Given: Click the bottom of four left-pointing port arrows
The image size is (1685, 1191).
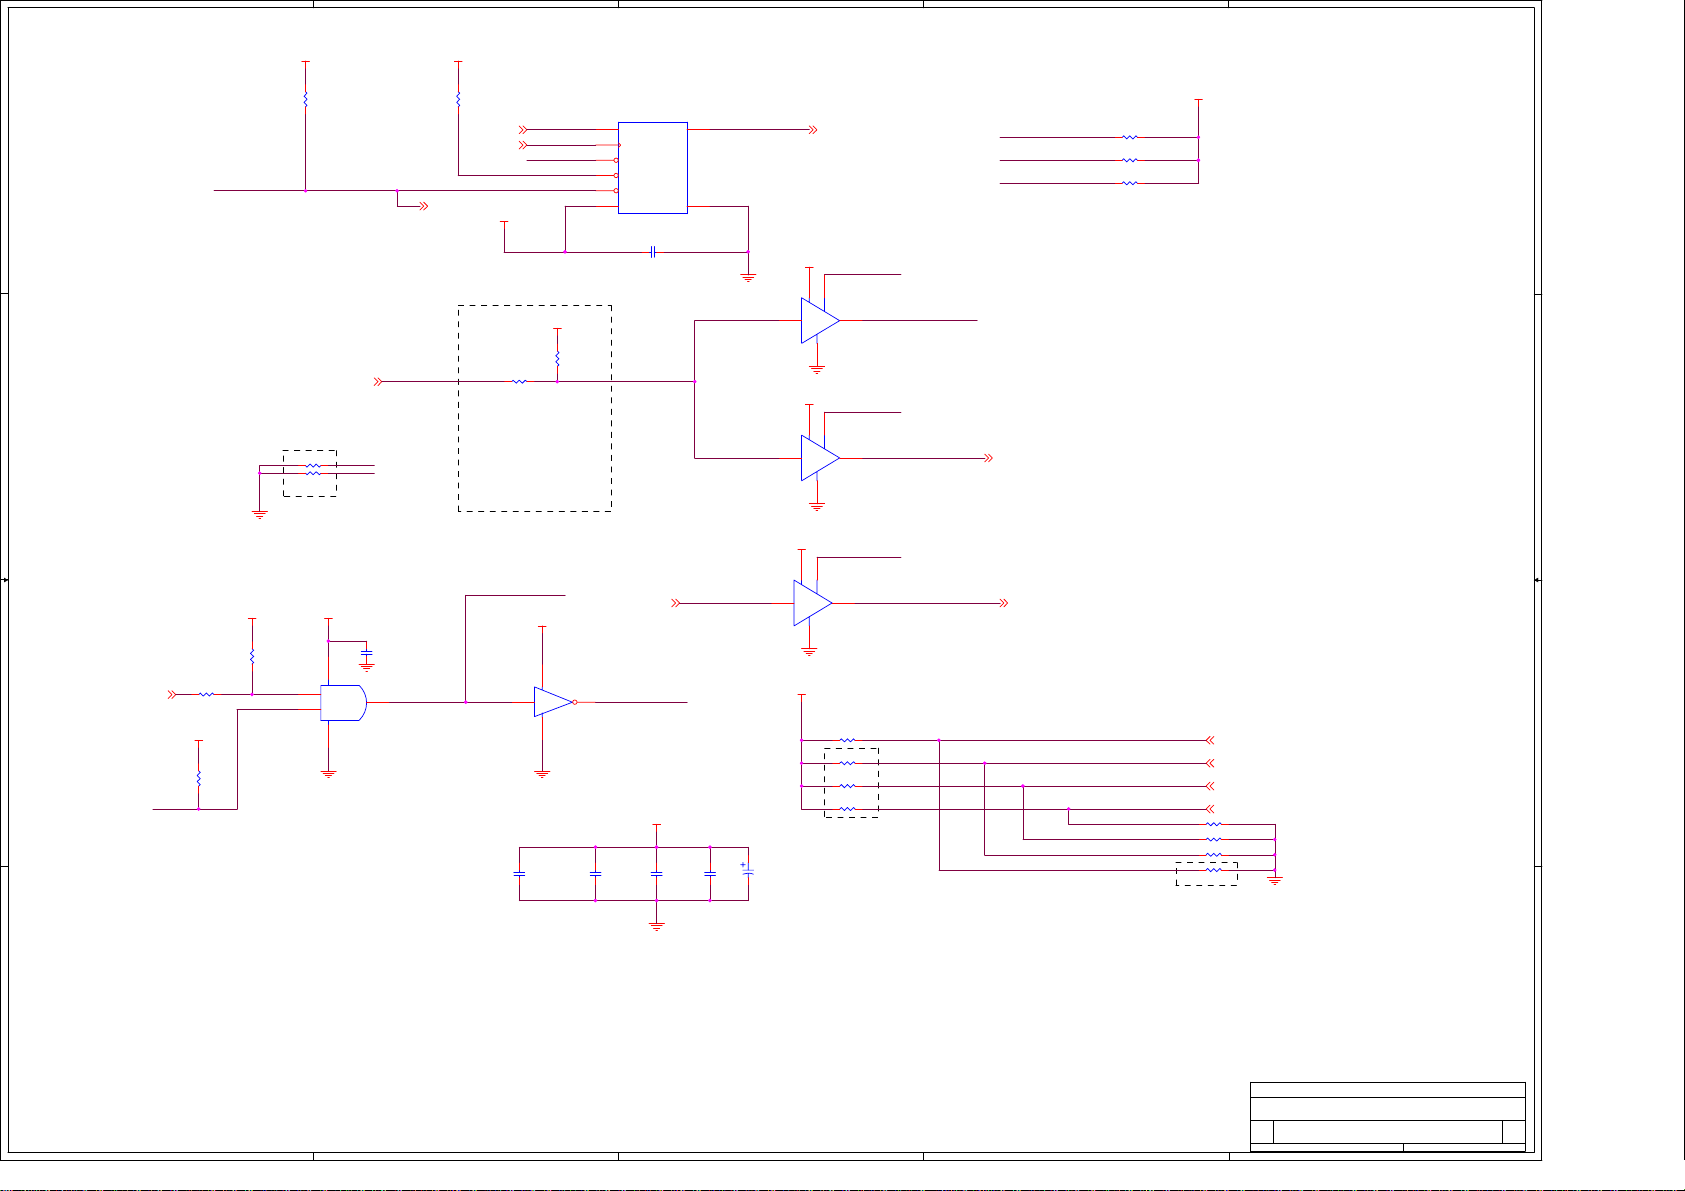Looking at the screenshot, I should 1210,809.
